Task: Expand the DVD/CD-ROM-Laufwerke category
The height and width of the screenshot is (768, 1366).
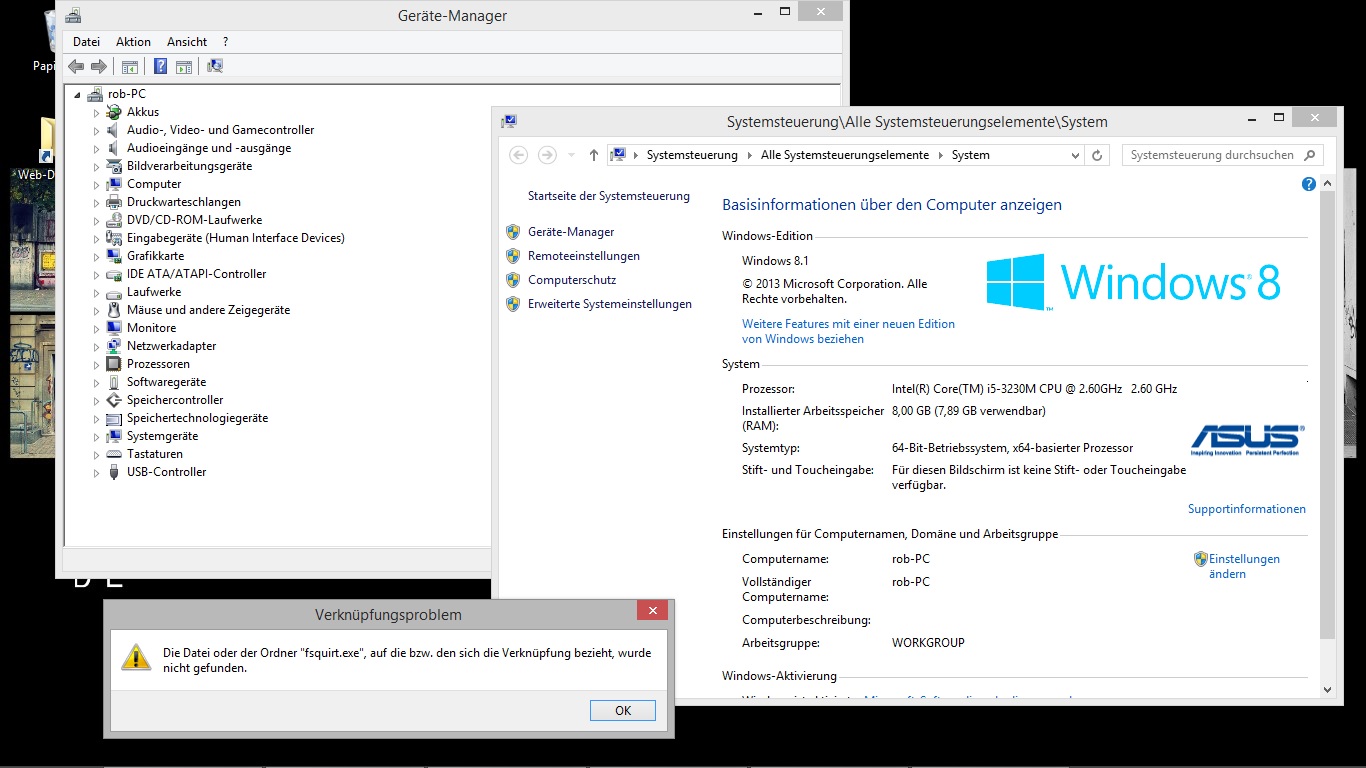Action: [x=97, y=221]
